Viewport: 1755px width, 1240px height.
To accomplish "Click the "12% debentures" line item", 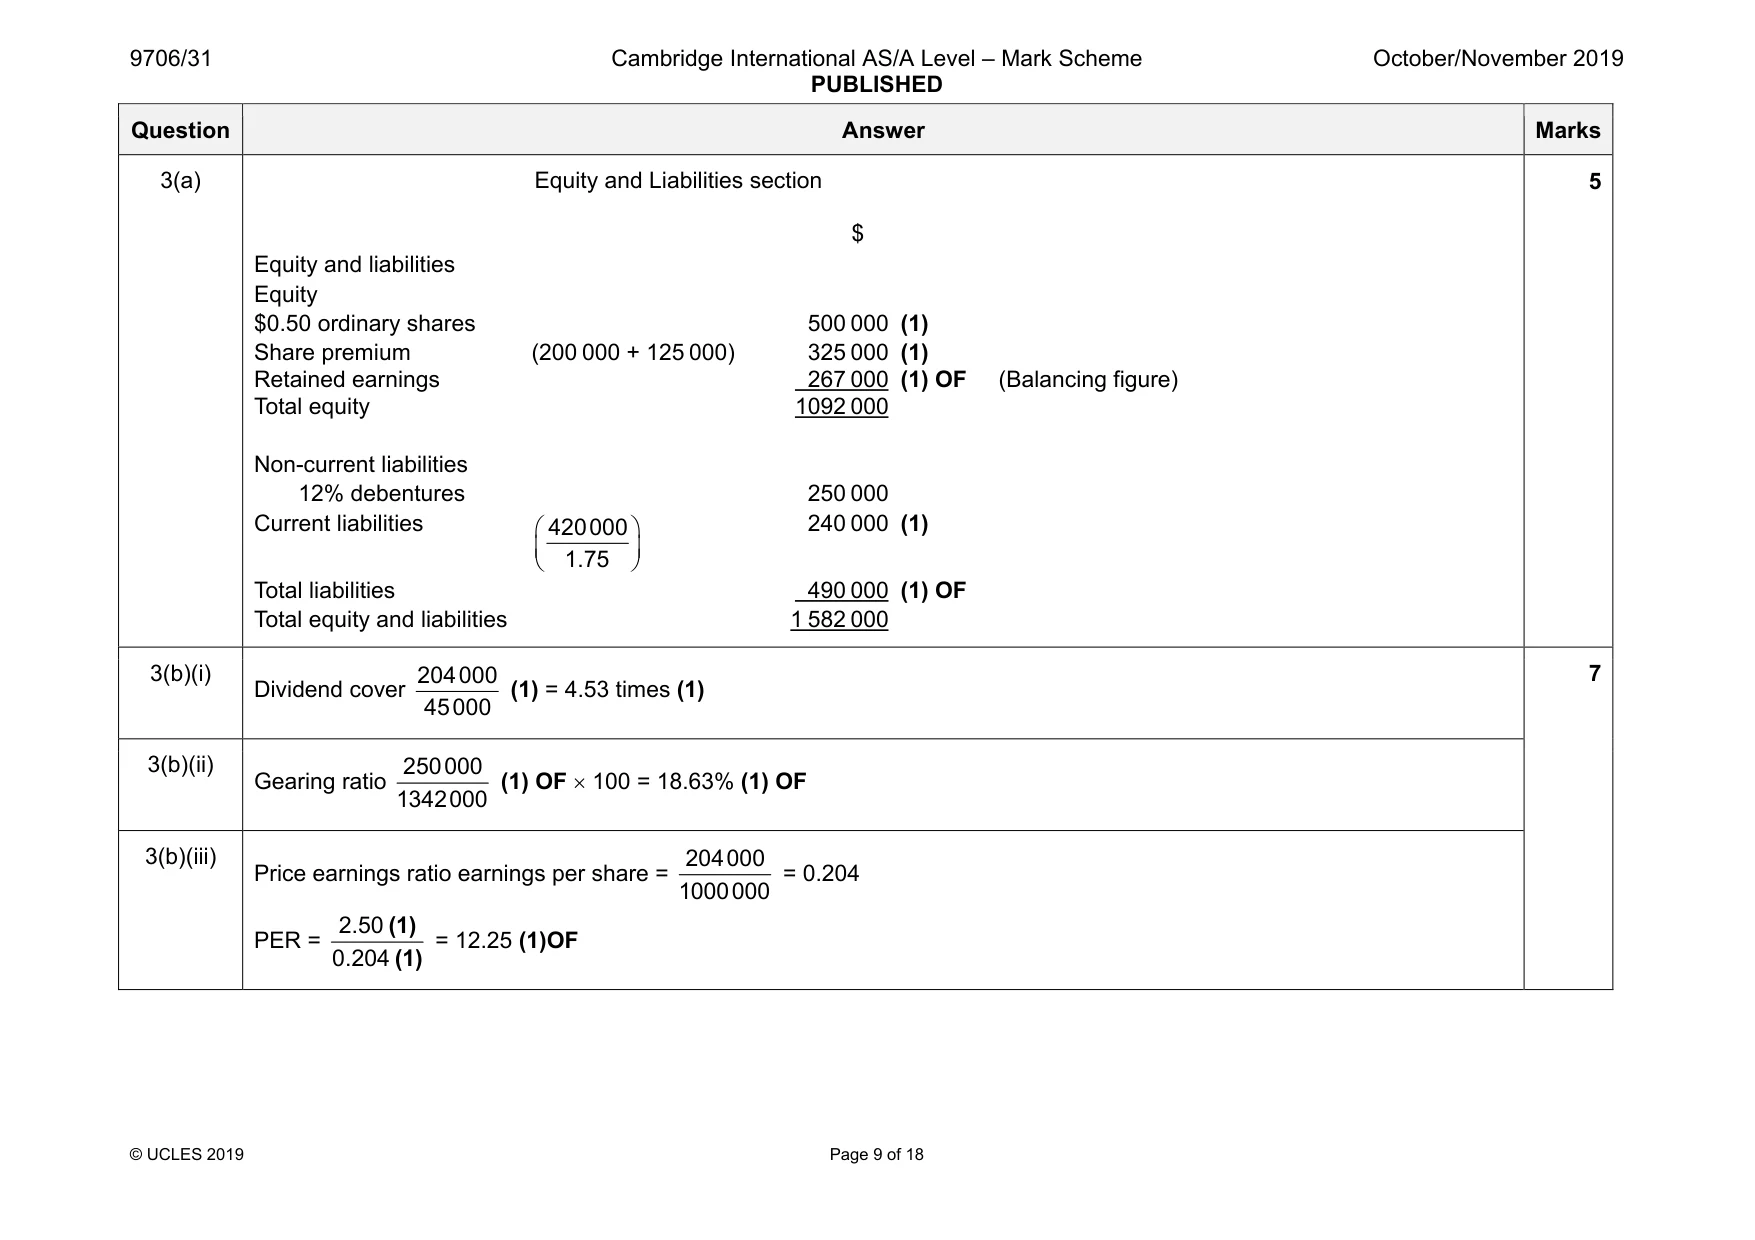I will point(382,494).
